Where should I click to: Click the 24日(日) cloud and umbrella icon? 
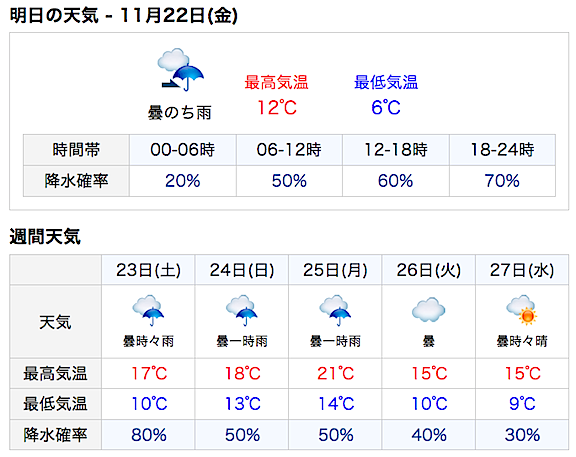[242, 310]
